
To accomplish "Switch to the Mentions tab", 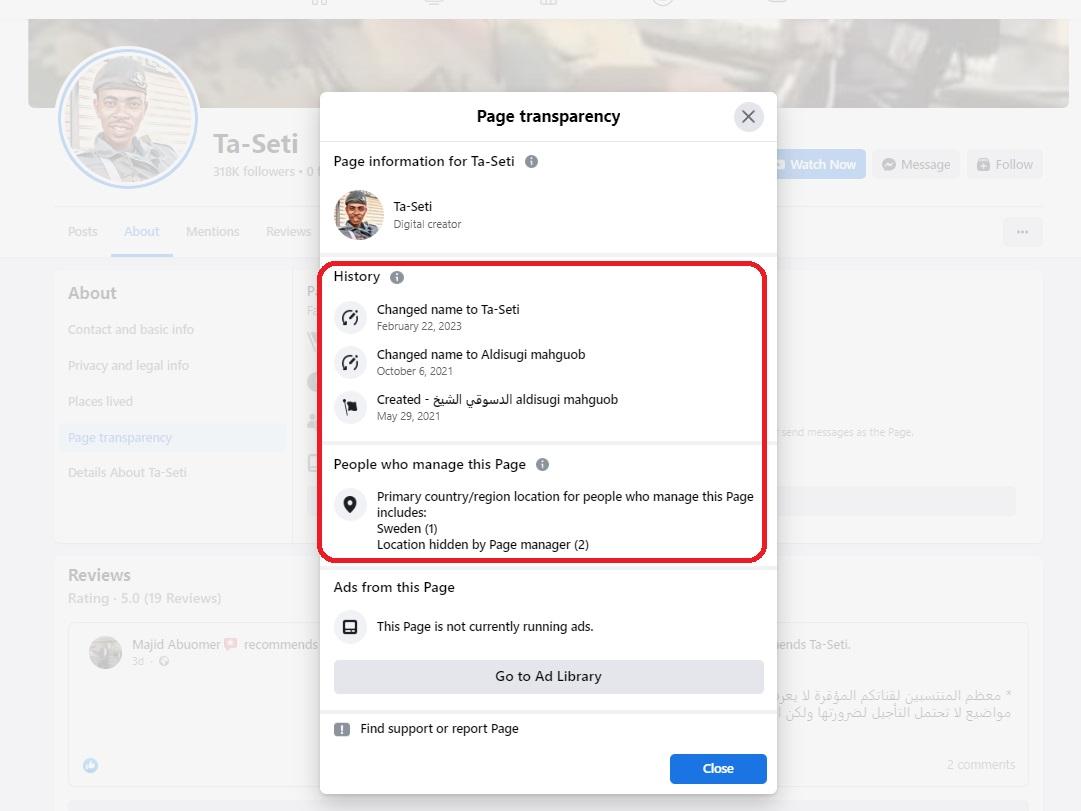I will [x=212, y=232].
